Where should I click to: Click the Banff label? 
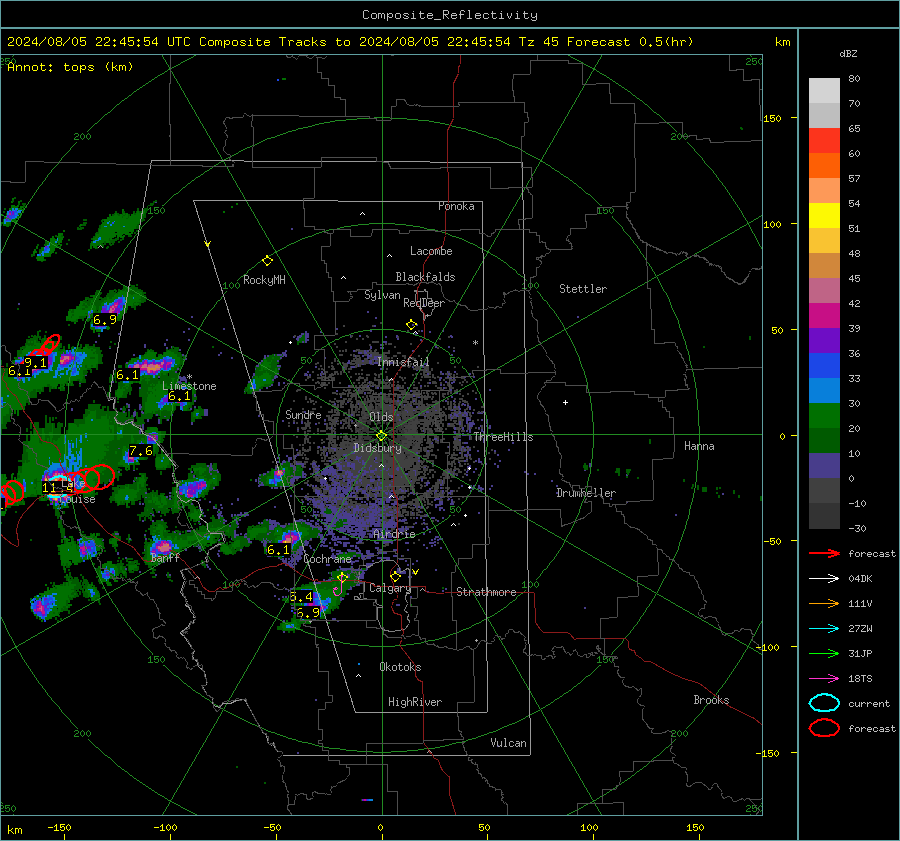click(165, 558)
